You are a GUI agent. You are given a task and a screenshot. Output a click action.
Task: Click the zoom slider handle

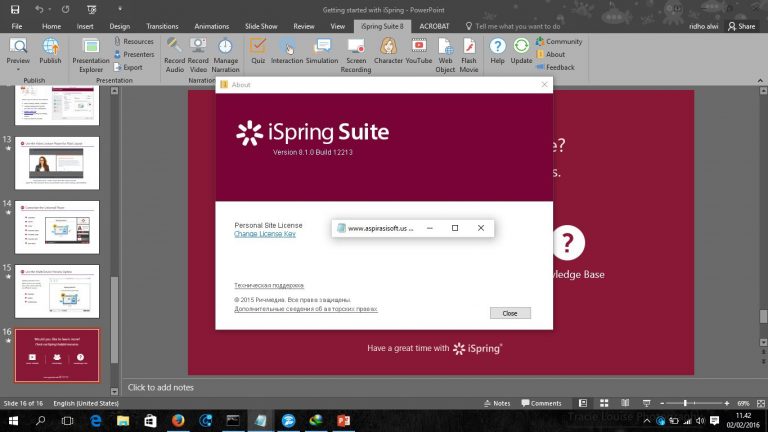pyautogui.click(x=685, y=403)
